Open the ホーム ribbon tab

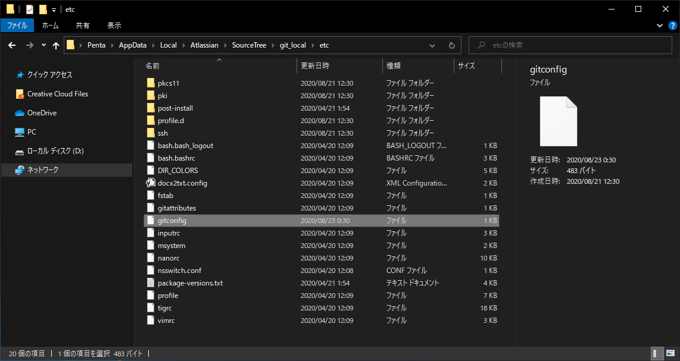tap(50, 26)
